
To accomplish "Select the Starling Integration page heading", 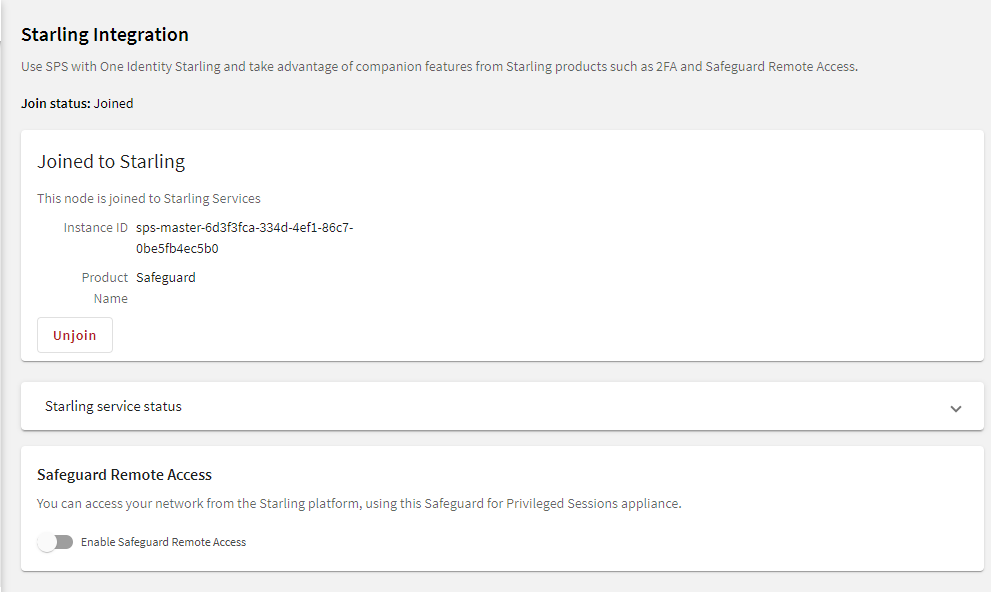I will 105,35.
